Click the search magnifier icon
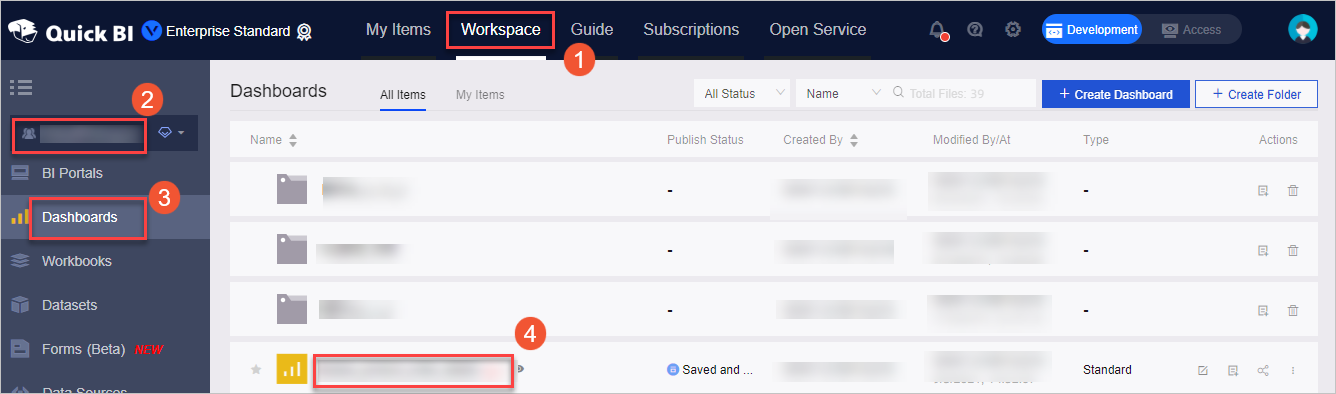The width and height of the screenshot is (1336, 394). (898, 93)
